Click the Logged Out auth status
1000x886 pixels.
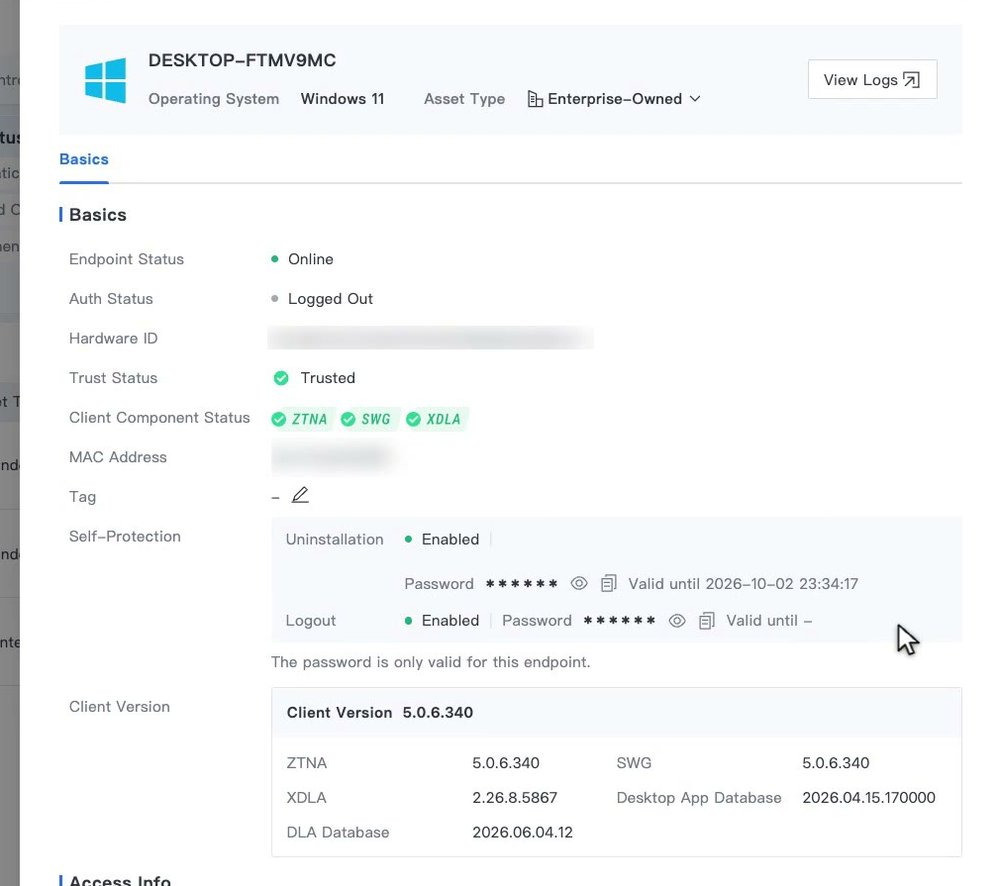pyautogui.click(x=330, y=299)
